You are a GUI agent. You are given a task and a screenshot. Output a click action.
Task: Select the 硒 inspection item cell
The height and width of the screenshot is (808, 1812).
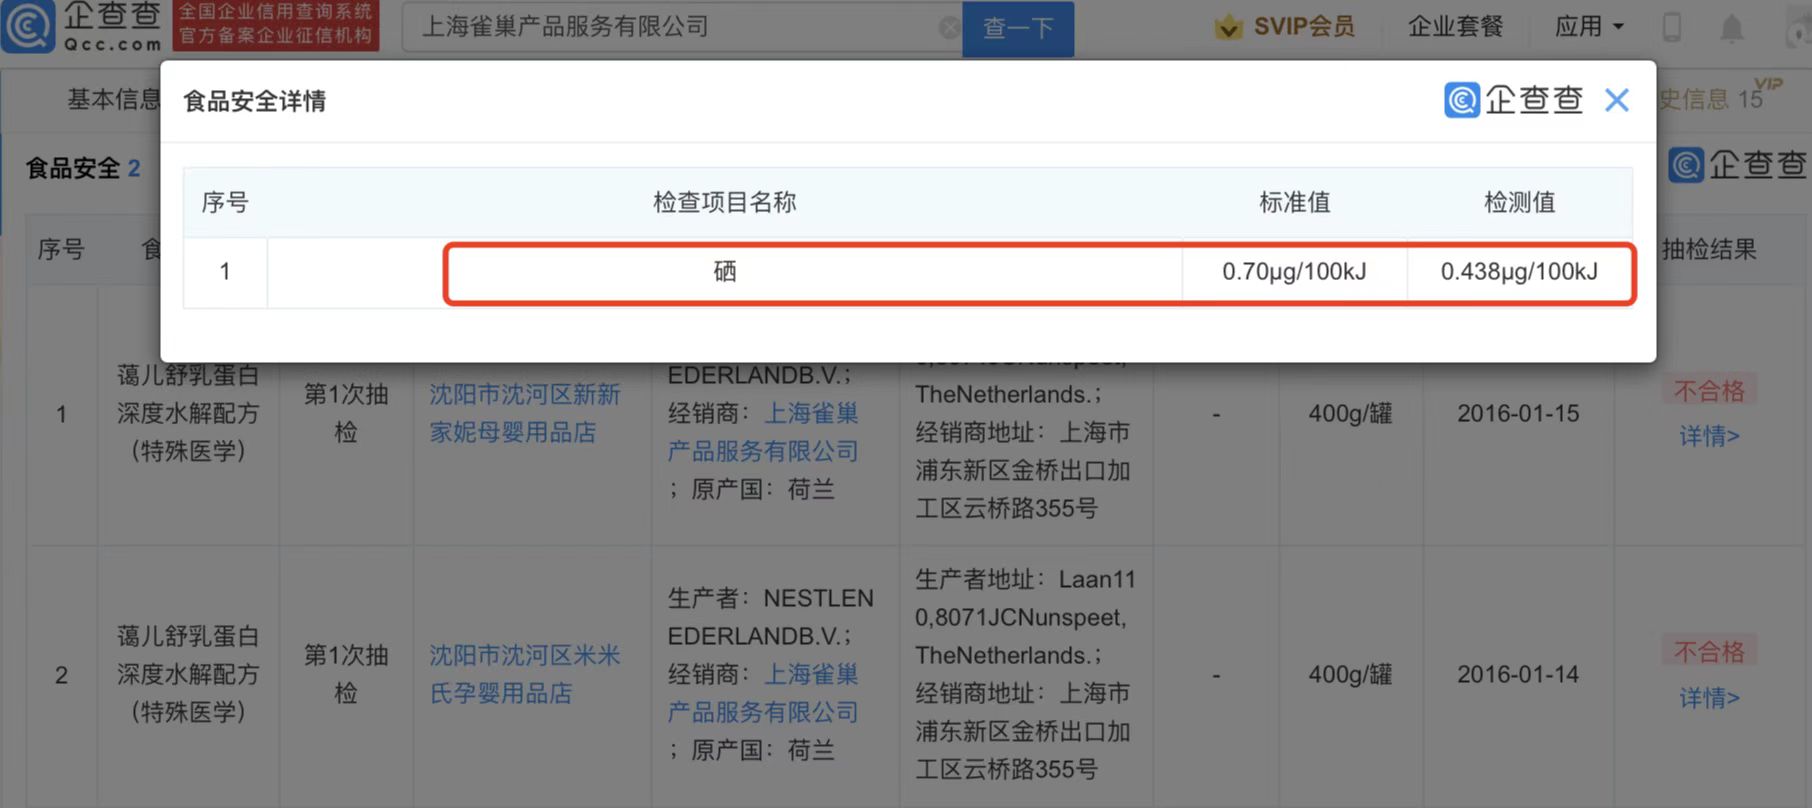[724, 272]
